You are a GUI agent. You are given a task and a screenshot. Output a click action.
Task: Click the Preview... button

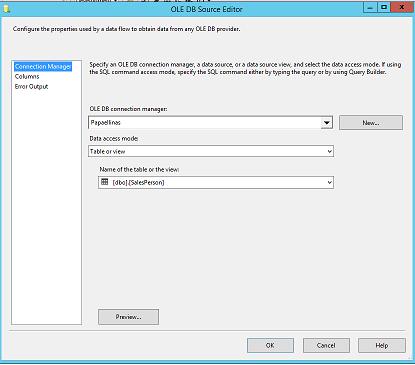click(x=128, y=317)
